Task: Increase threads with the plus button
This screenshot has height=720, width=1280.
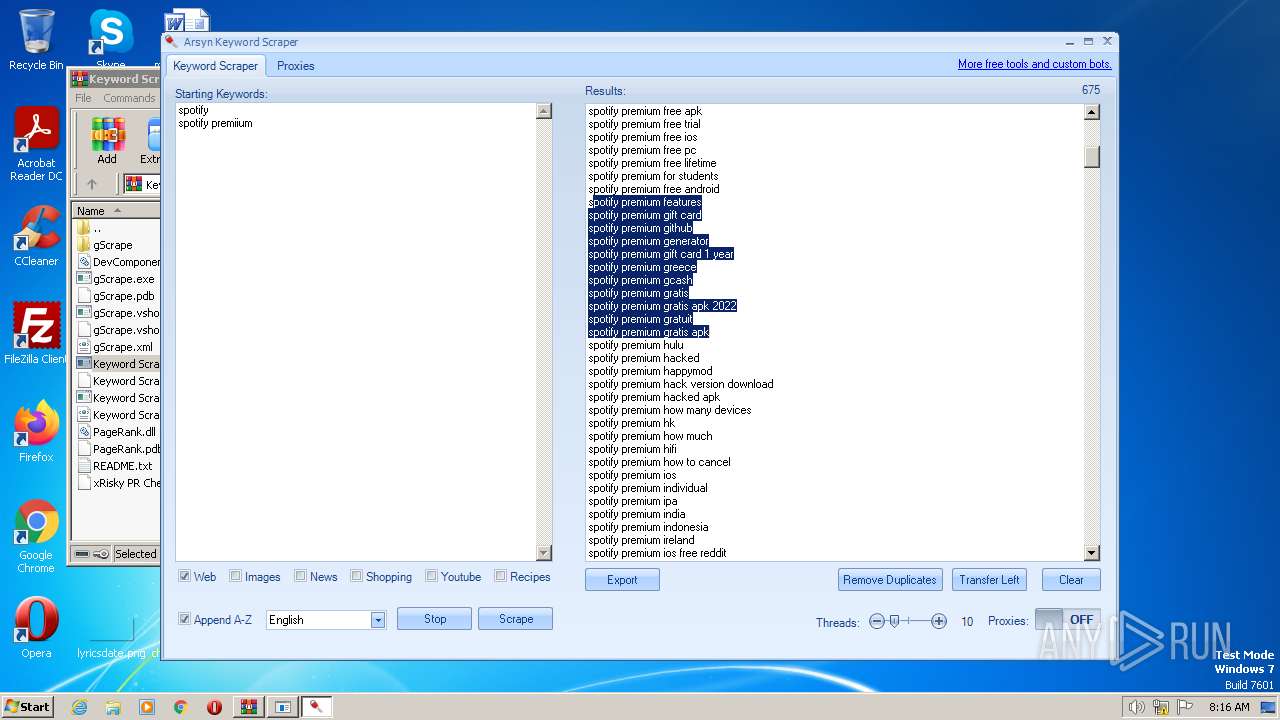Action: (939, 621)
